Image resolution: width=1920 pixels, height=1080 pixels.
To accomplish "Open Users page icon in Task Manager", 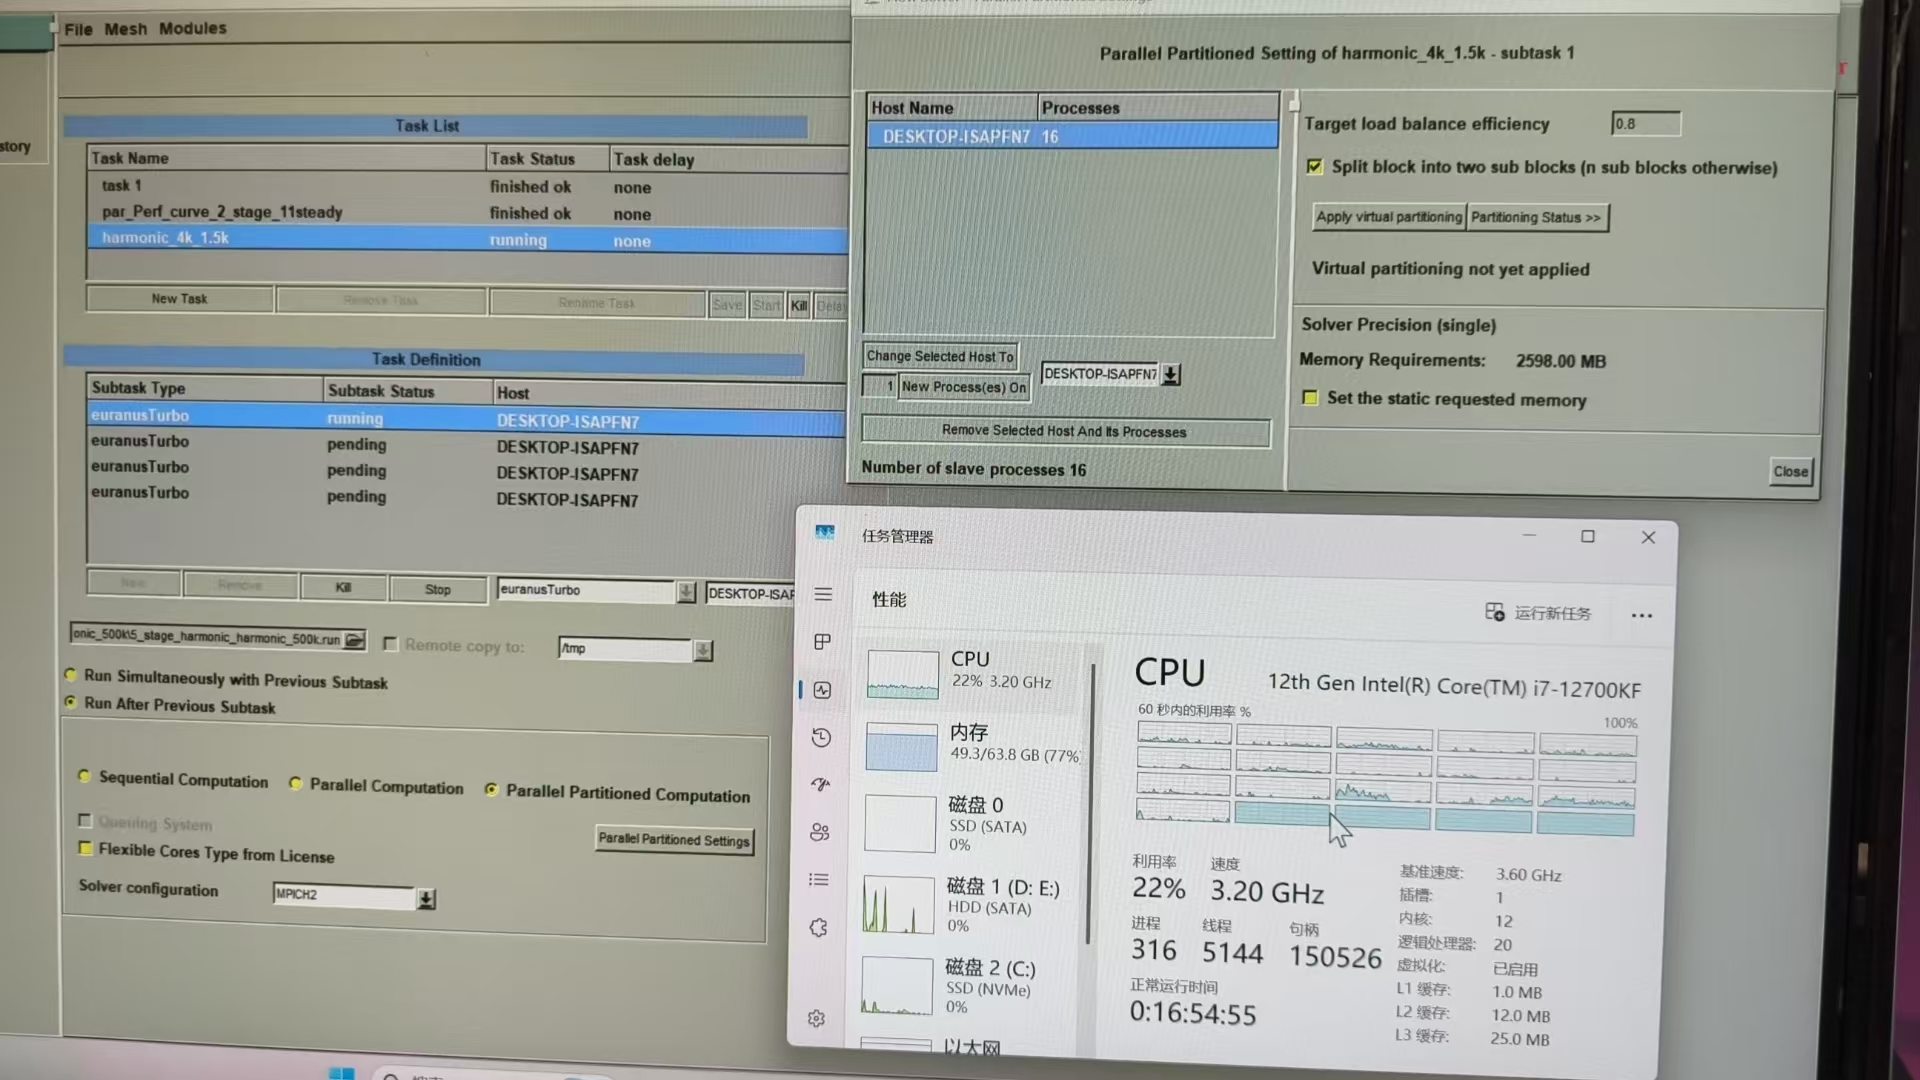I will 820,832.
